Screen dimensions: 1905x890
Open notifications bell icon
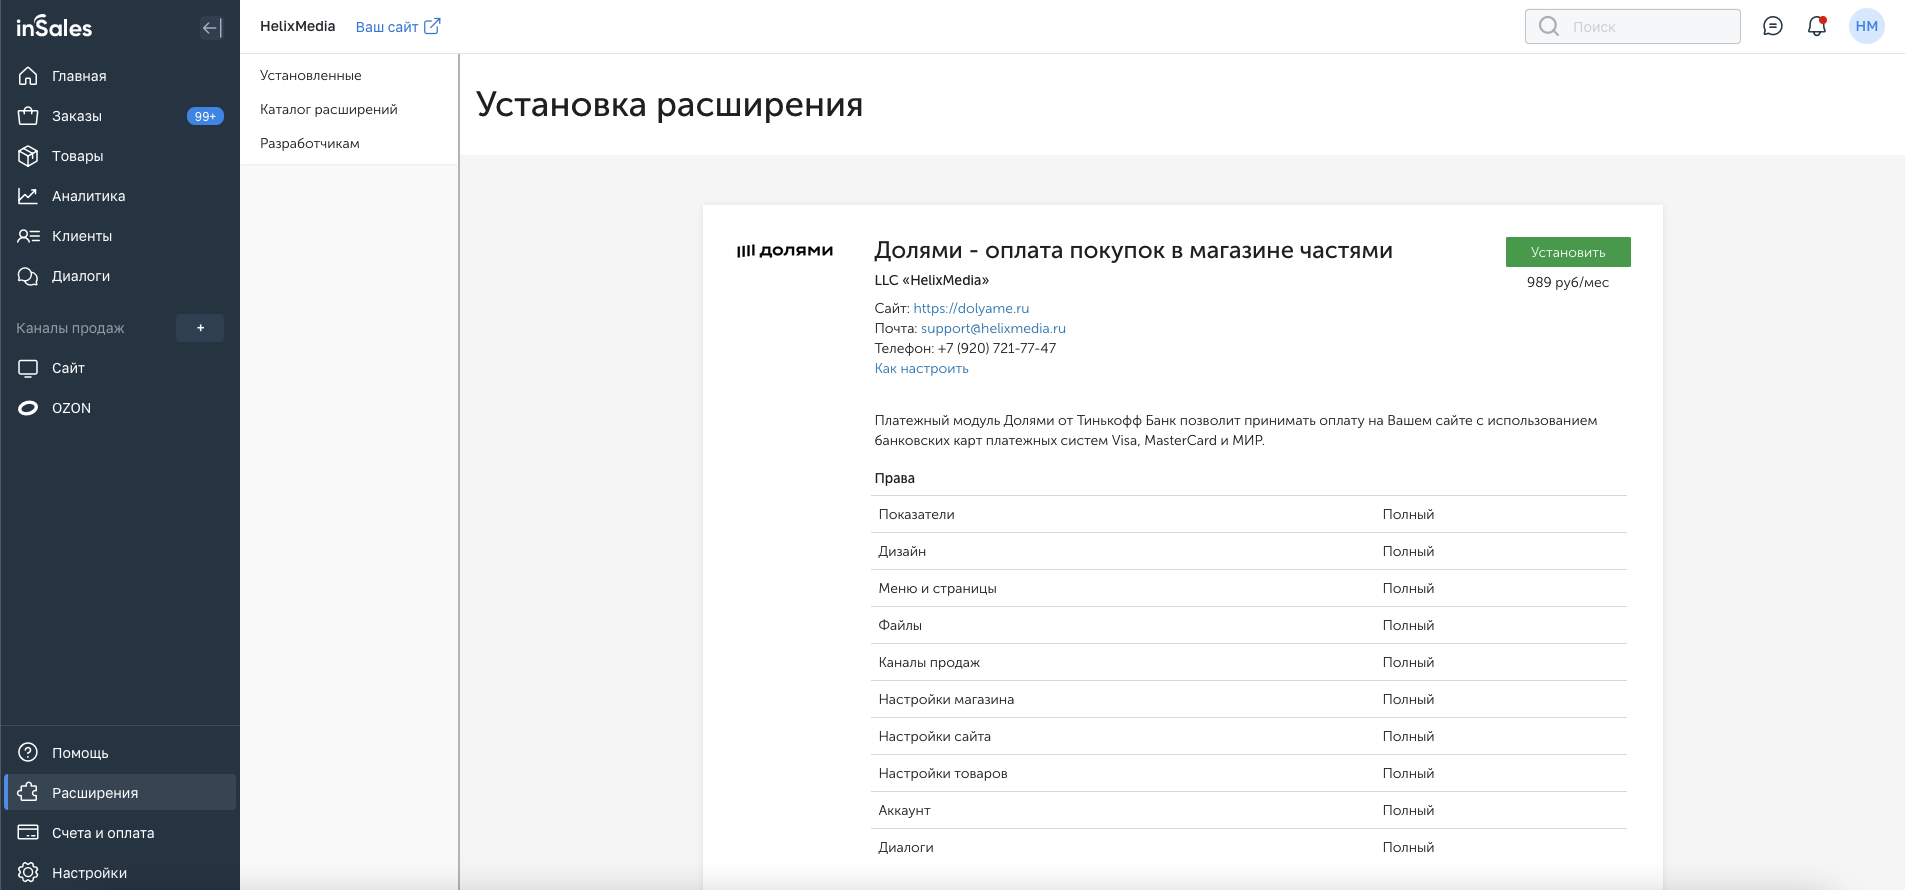1817,26
